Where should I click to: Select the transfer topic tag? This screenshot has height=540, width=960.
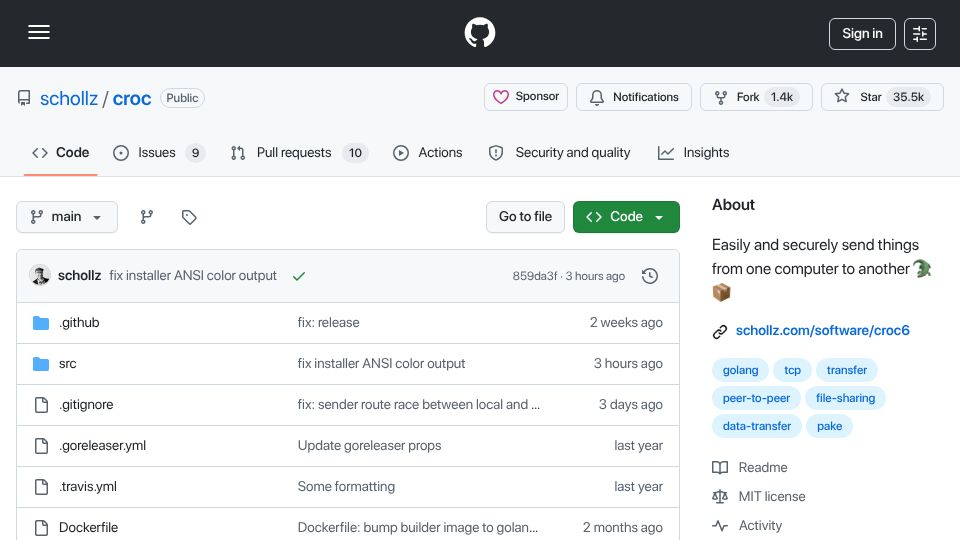(x=847, y=370)
